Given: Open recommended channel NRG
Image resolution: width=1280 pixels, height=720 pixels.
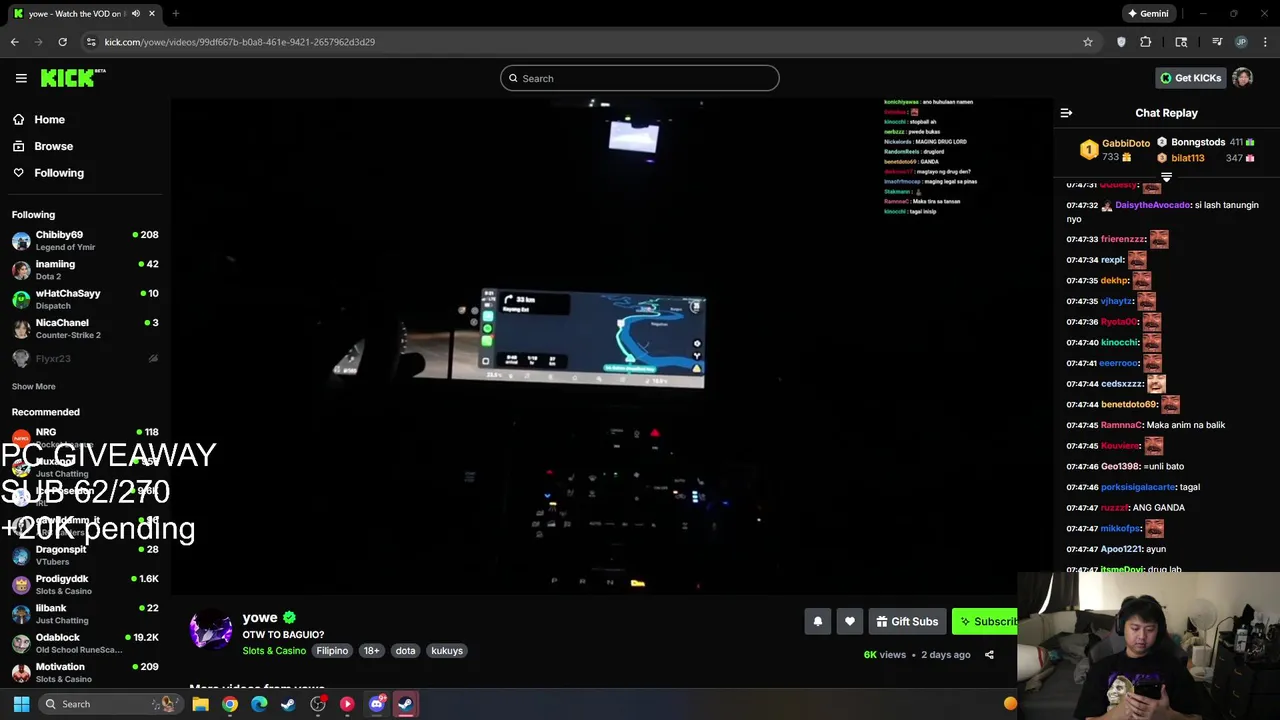Looking at the screenshot, I should tap(85, 436).
